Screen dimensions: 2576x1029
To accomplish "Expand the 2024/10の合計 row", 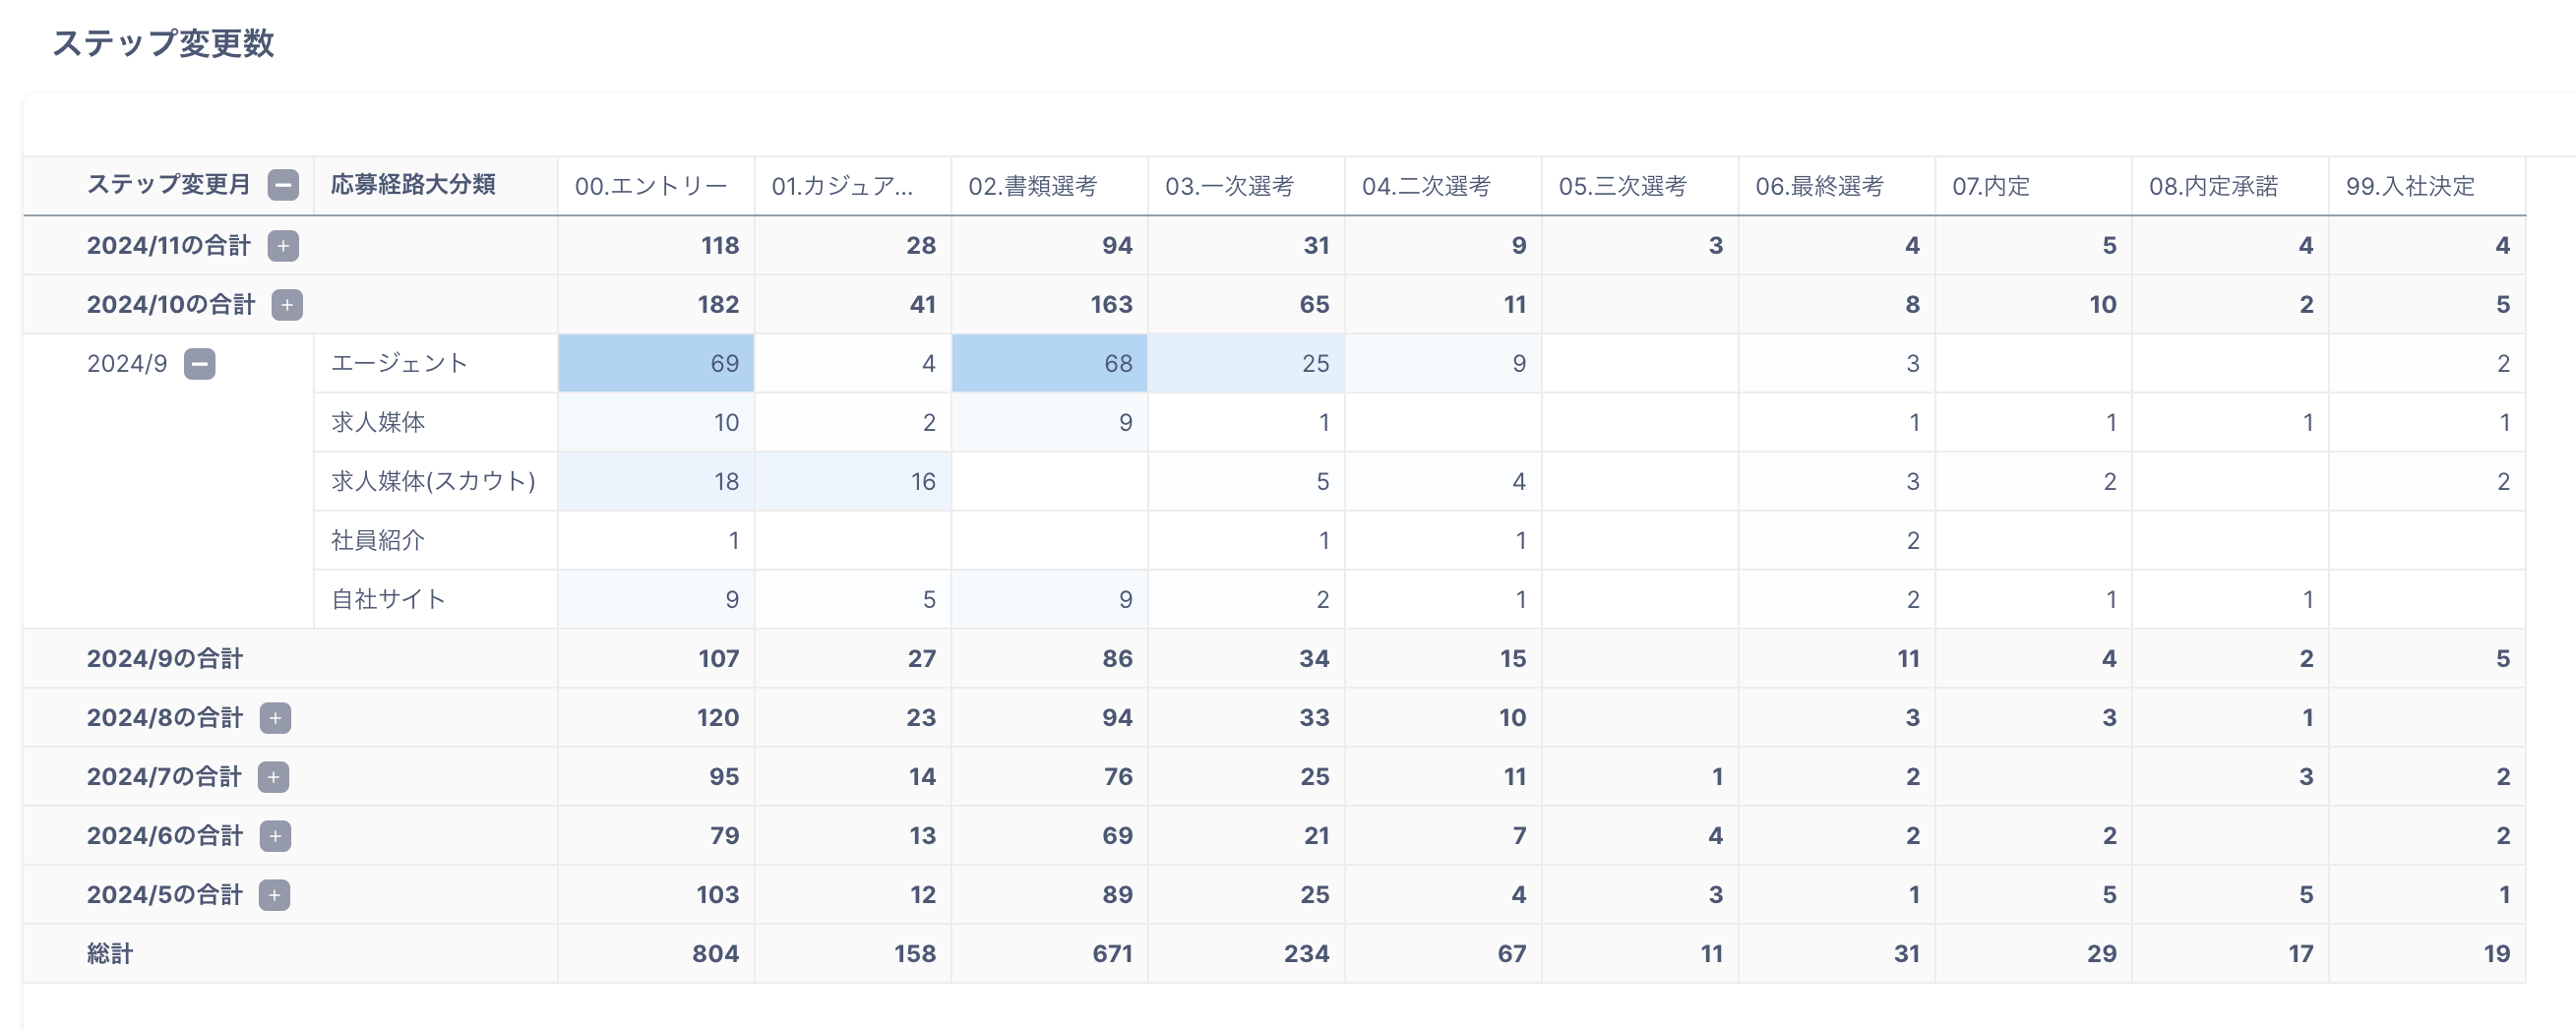I will pyautogui.click(x=287, y=305).
